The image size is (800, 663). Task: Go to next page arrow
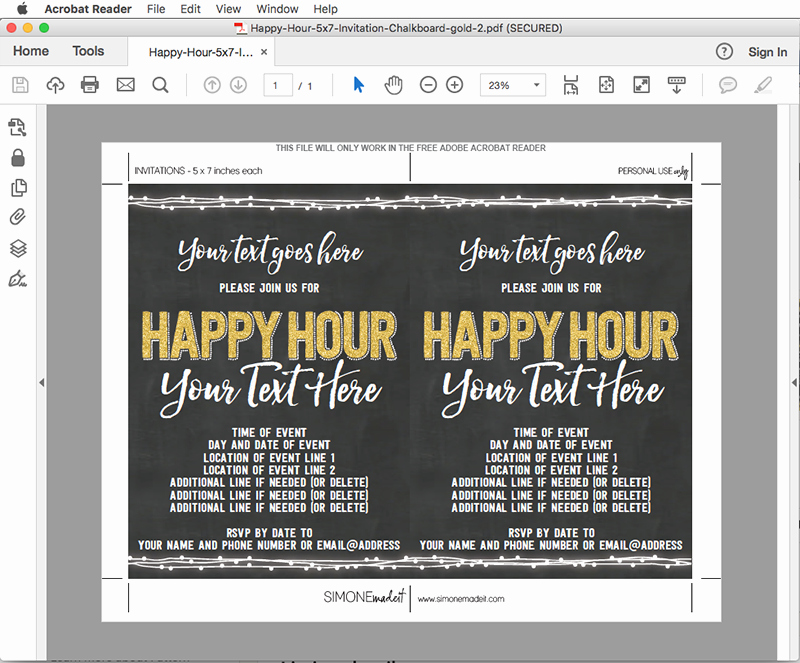238,85
